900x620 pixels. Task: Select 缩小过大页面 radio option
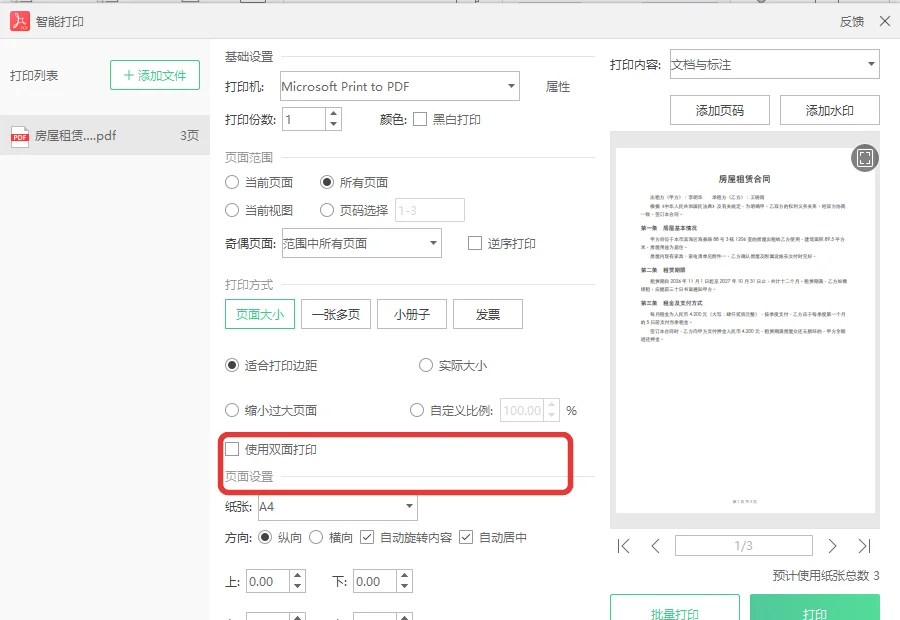coord(232,410)
